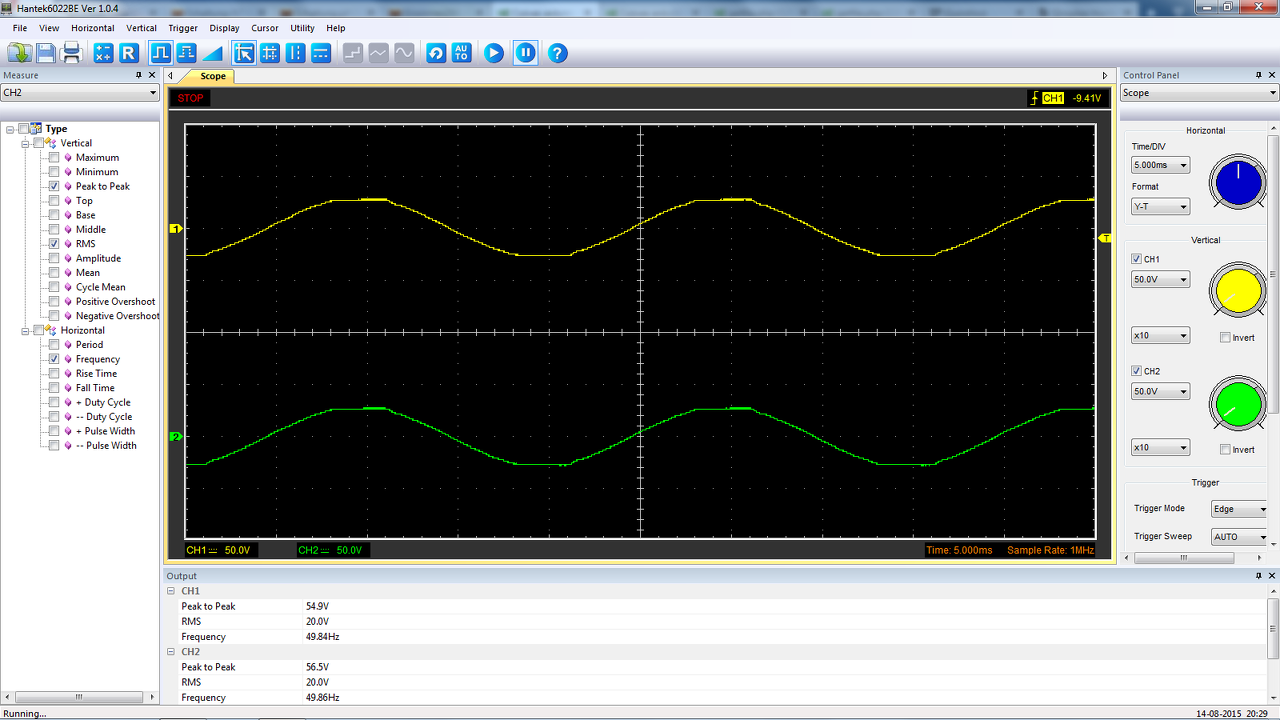Uncheck the Peak to Peak measurement
This screenshot has width=1280, height=720.
(x=54, y=187)
